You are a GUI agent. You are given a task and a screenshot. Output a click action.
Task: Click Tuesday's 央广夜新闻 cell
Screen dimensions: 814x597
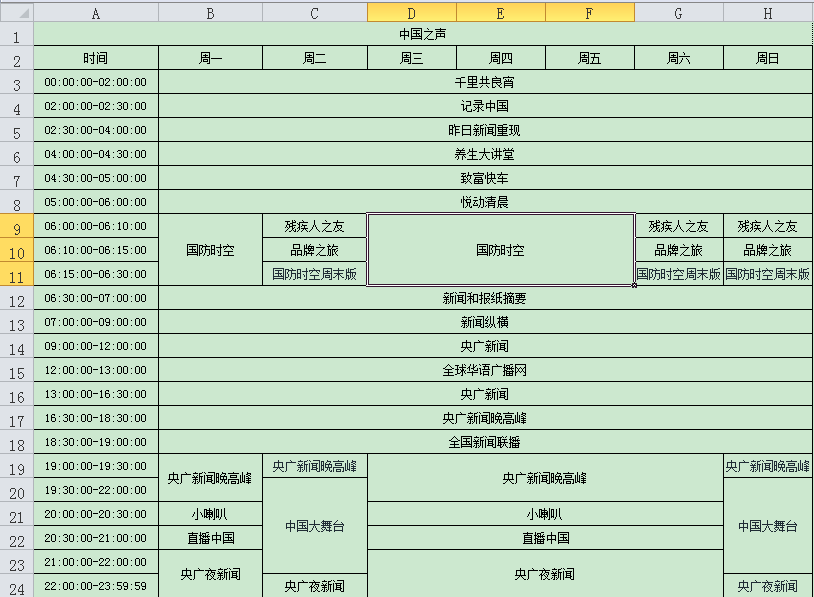315,586
